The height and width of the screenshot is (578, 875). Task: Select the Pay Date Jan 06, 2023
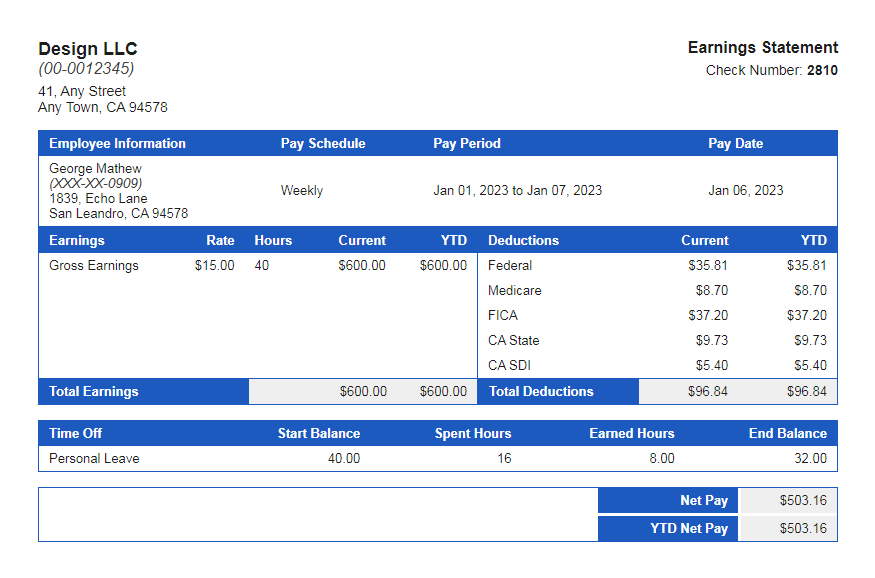pyautogui.click(x=736, y=190)
